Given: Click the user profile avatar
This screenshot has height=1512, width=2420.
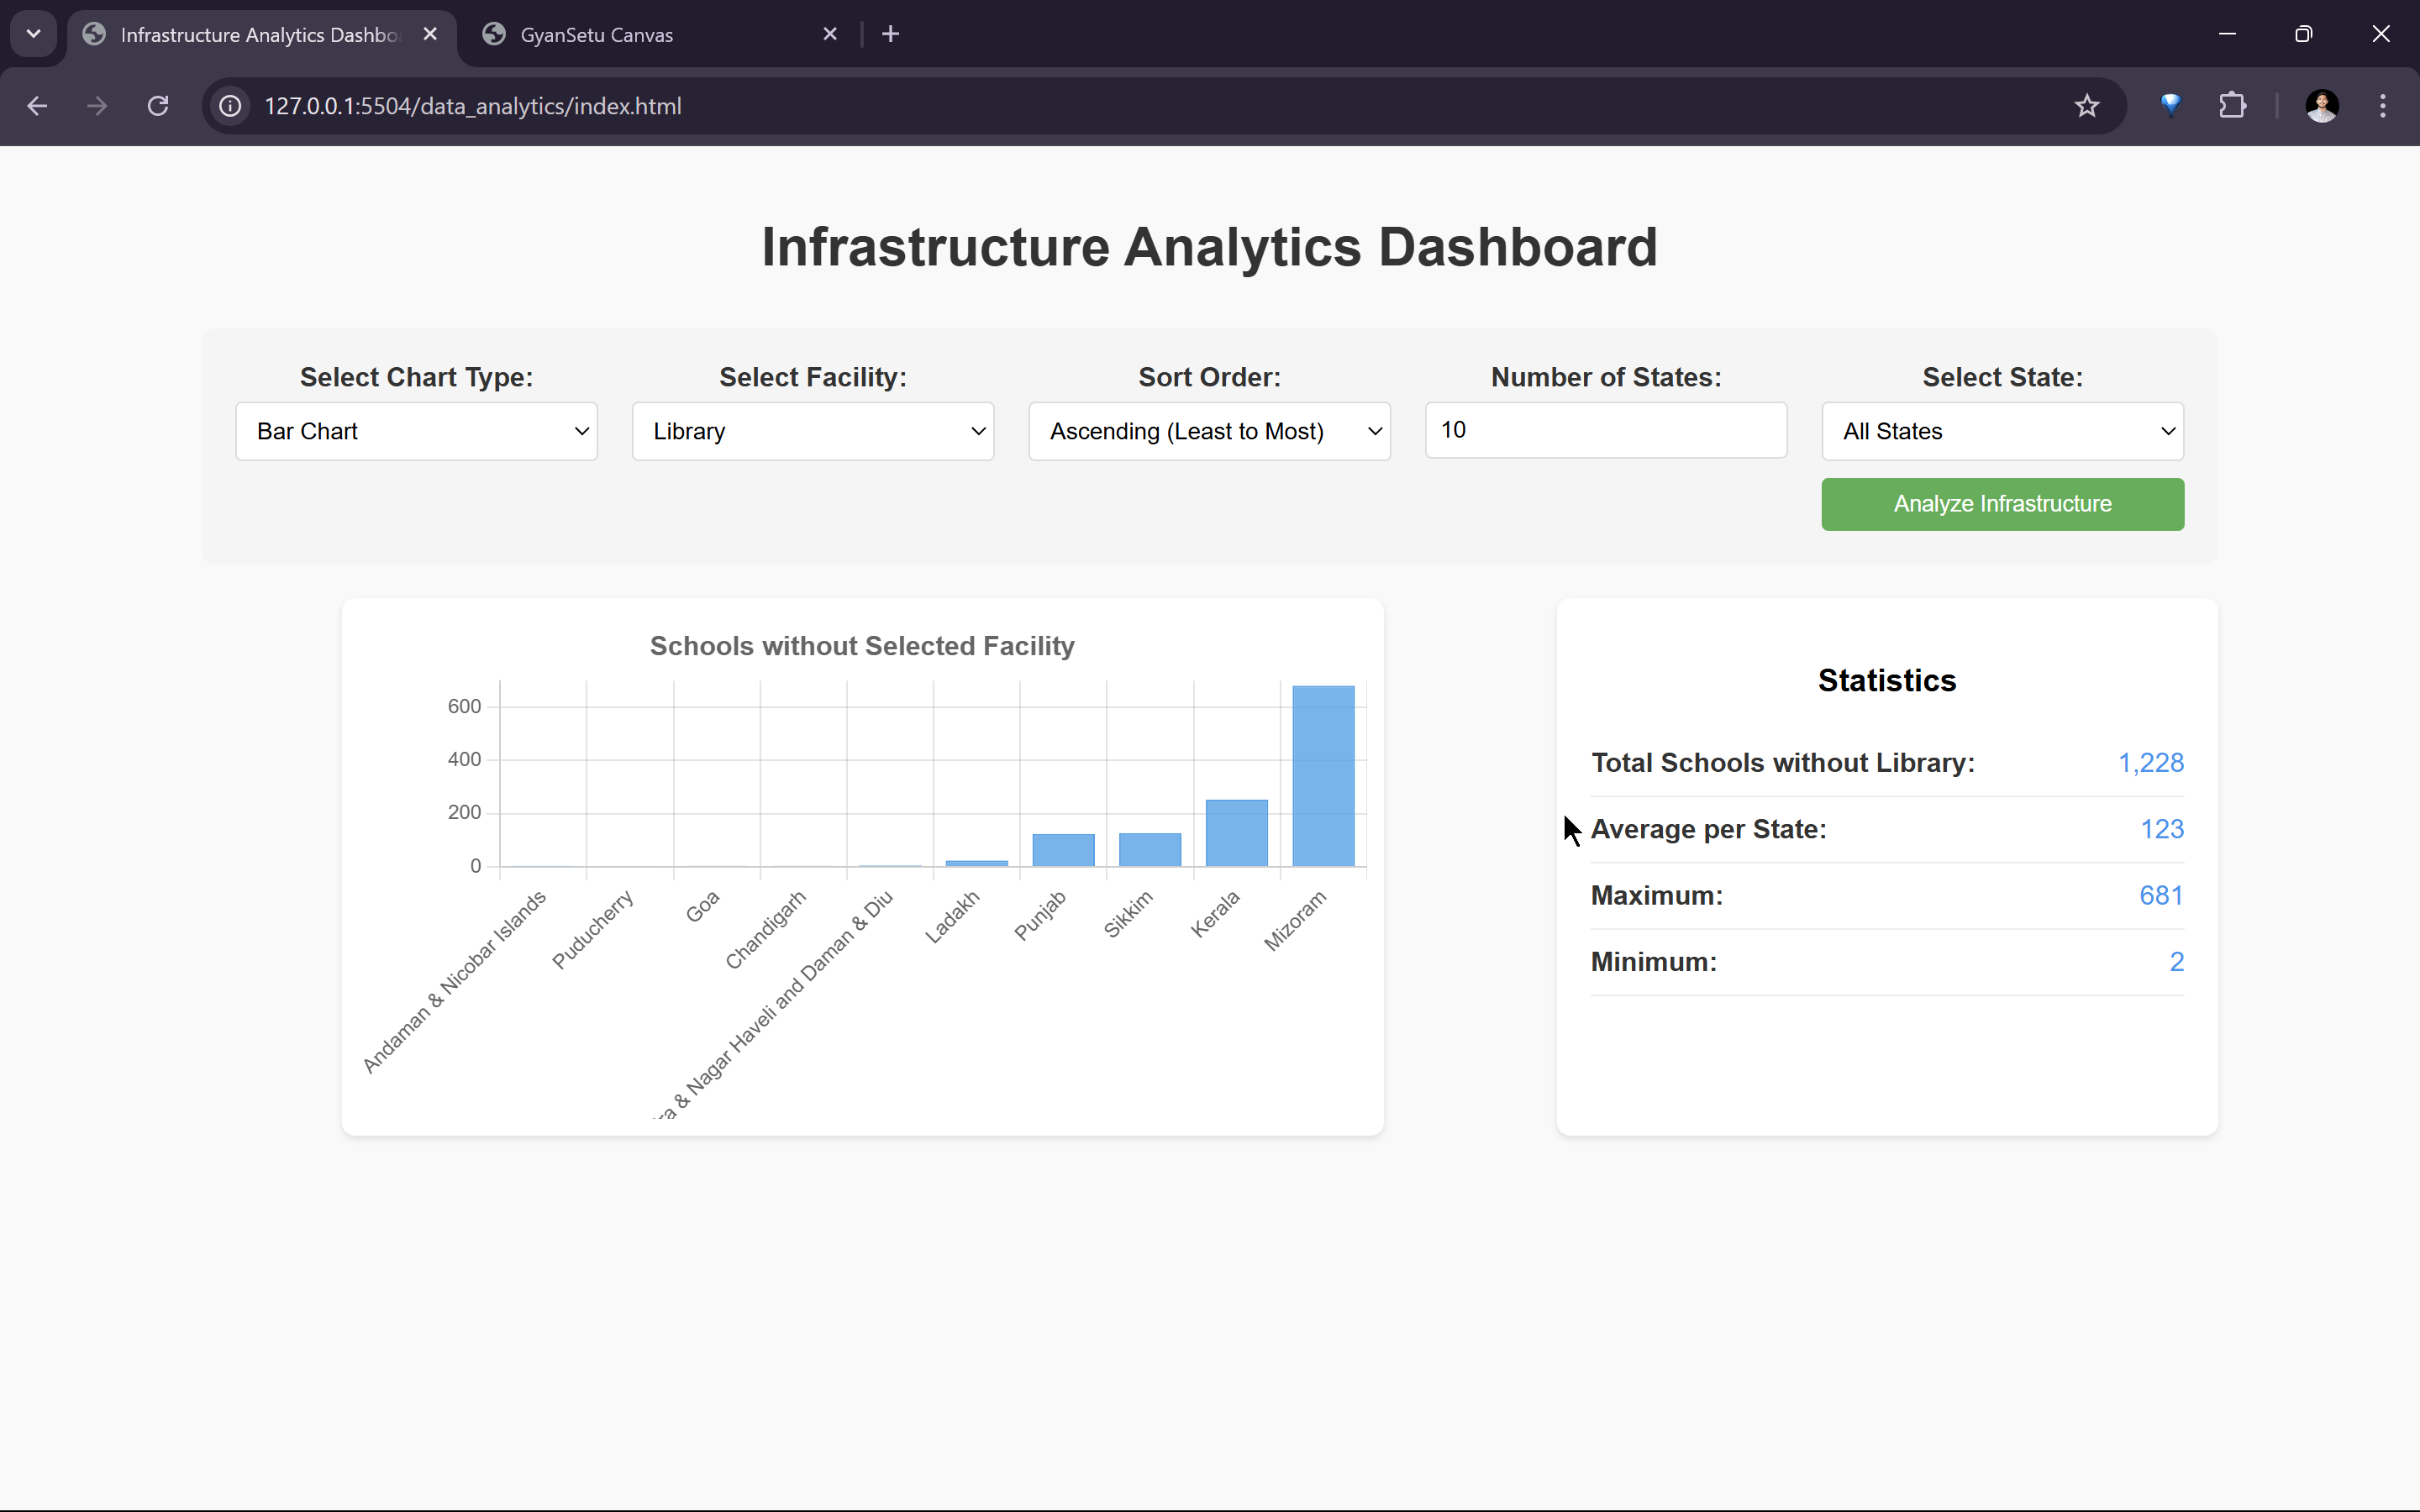Looking at the screenshot, I should tap(2321, 106).
